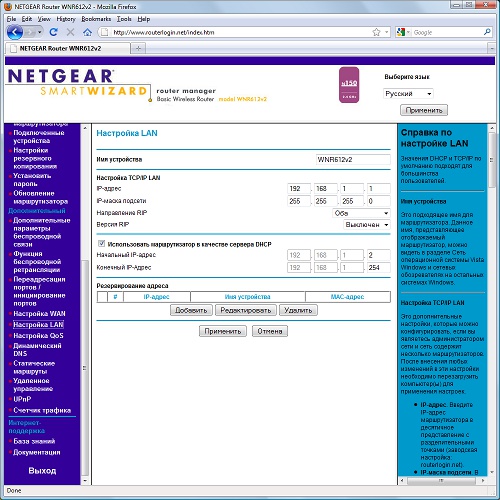Expand the Направление RIP dropdown
The height and width of the screenshot is (500, 500).
pos(361,213)
